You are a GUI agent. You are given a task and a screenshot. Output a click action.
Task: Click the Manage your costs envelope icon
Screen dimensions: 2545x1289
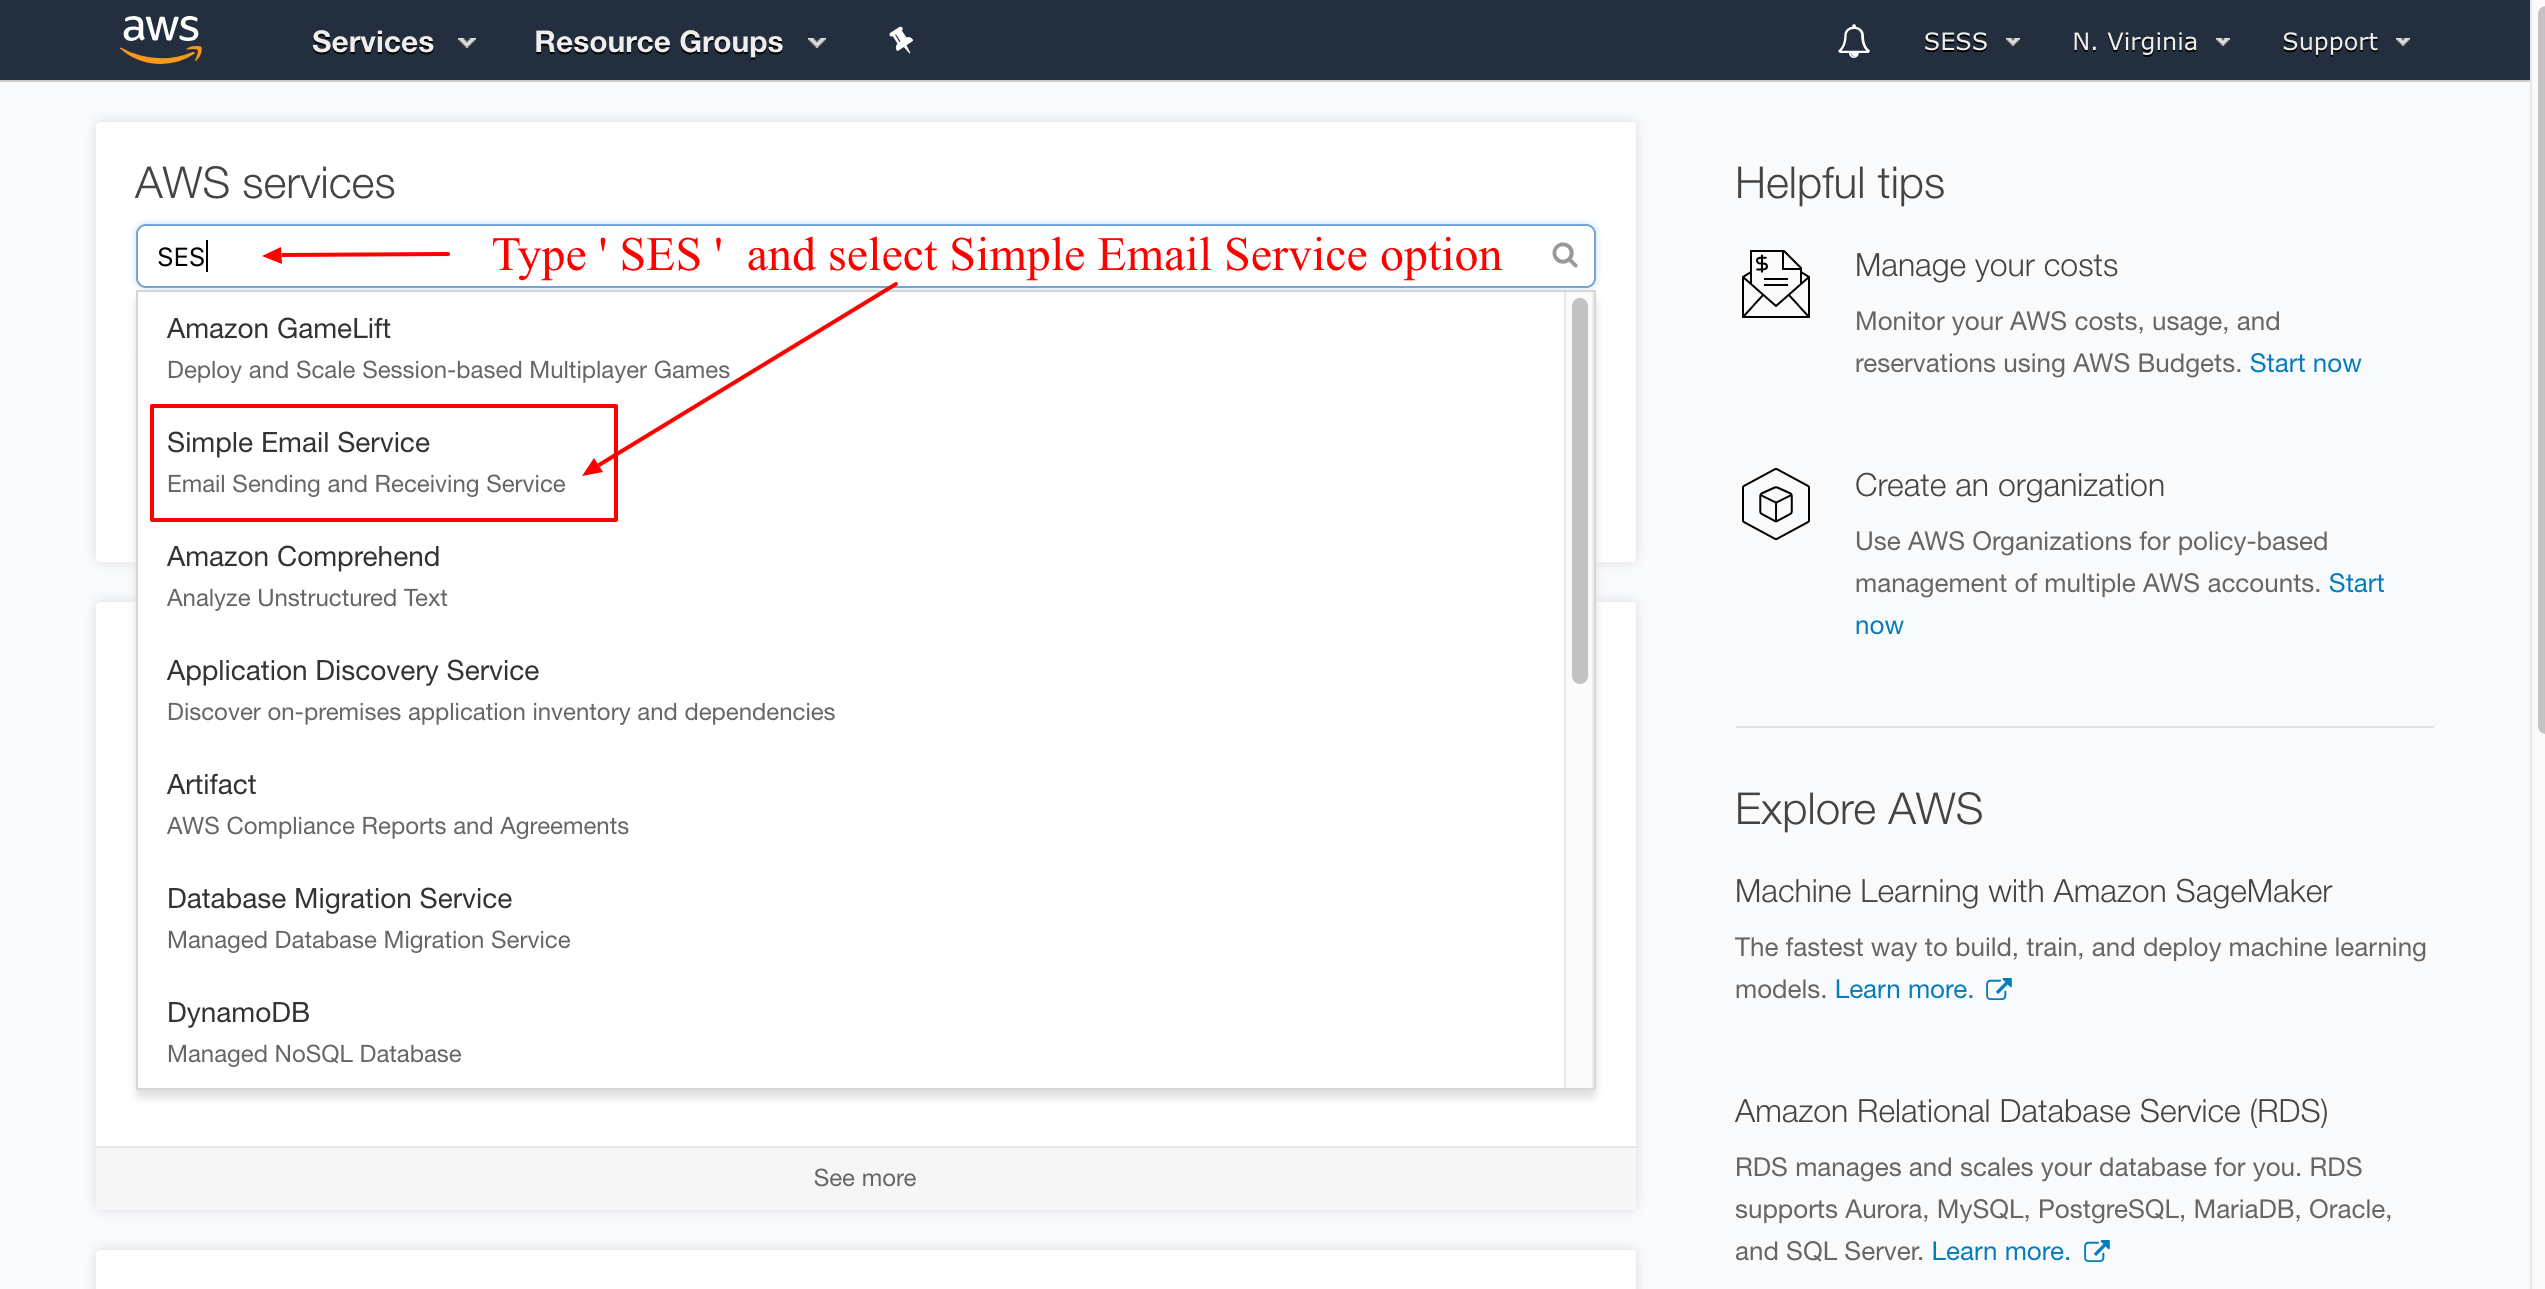click(1775, 284)
